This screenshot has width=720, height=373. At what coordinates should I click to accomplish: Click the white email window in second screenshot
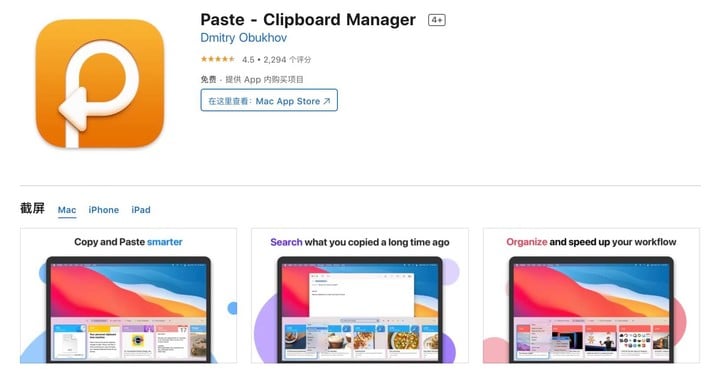click(362, 294)
